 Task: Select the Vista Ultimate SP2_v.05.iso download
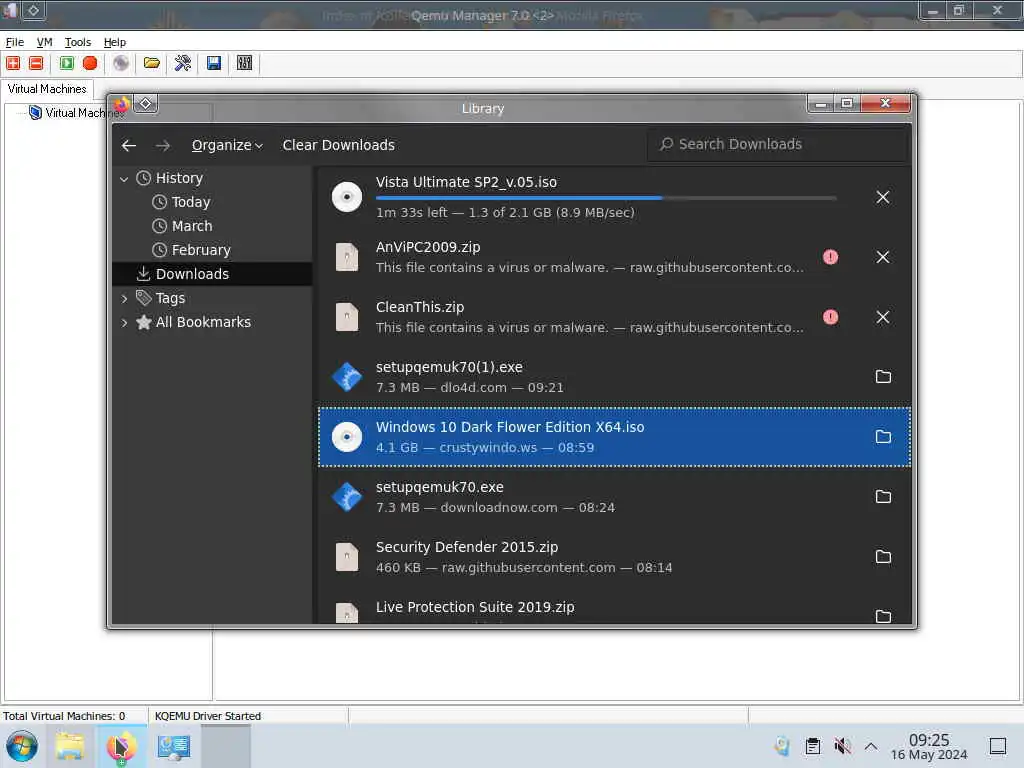coord(614,197)
